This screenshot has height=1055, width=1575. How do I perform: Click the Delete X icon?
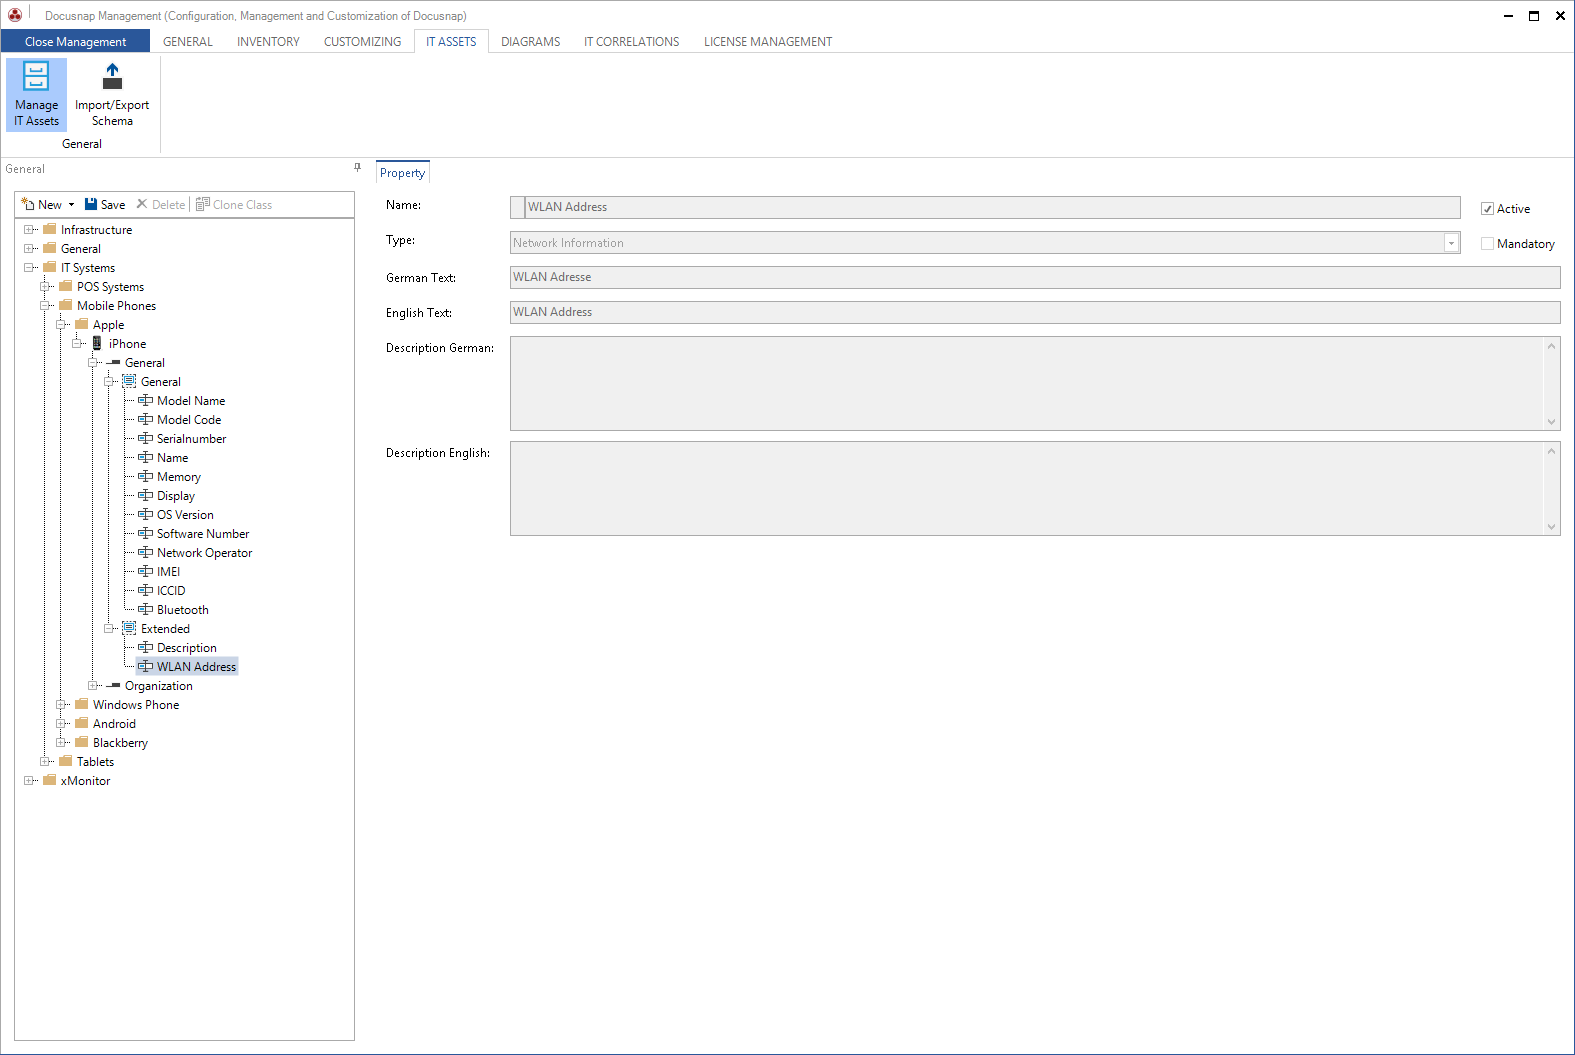[142, 204]
